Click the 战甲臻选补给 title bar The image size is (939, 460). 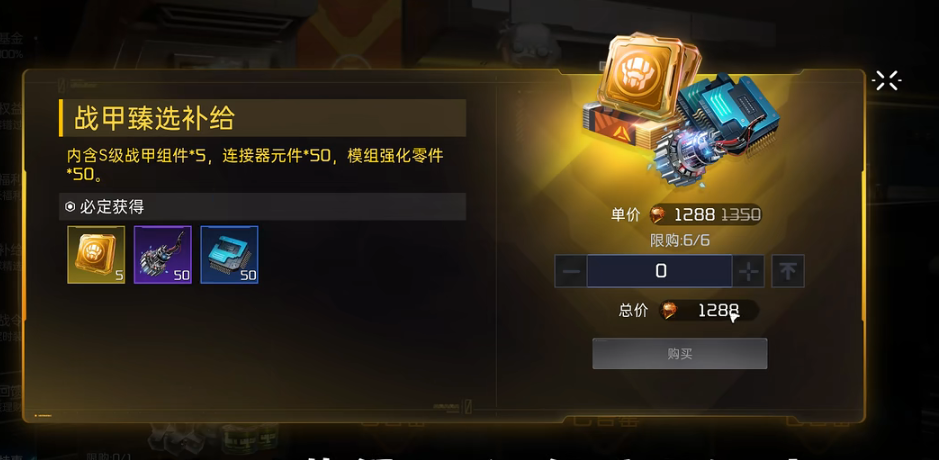(x=262, y=118)
